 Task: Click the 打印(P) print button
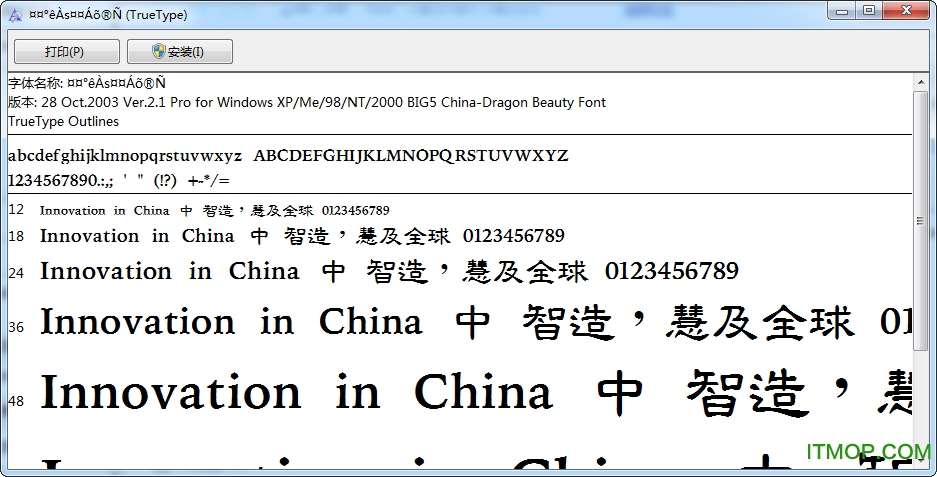click(66, 52)
